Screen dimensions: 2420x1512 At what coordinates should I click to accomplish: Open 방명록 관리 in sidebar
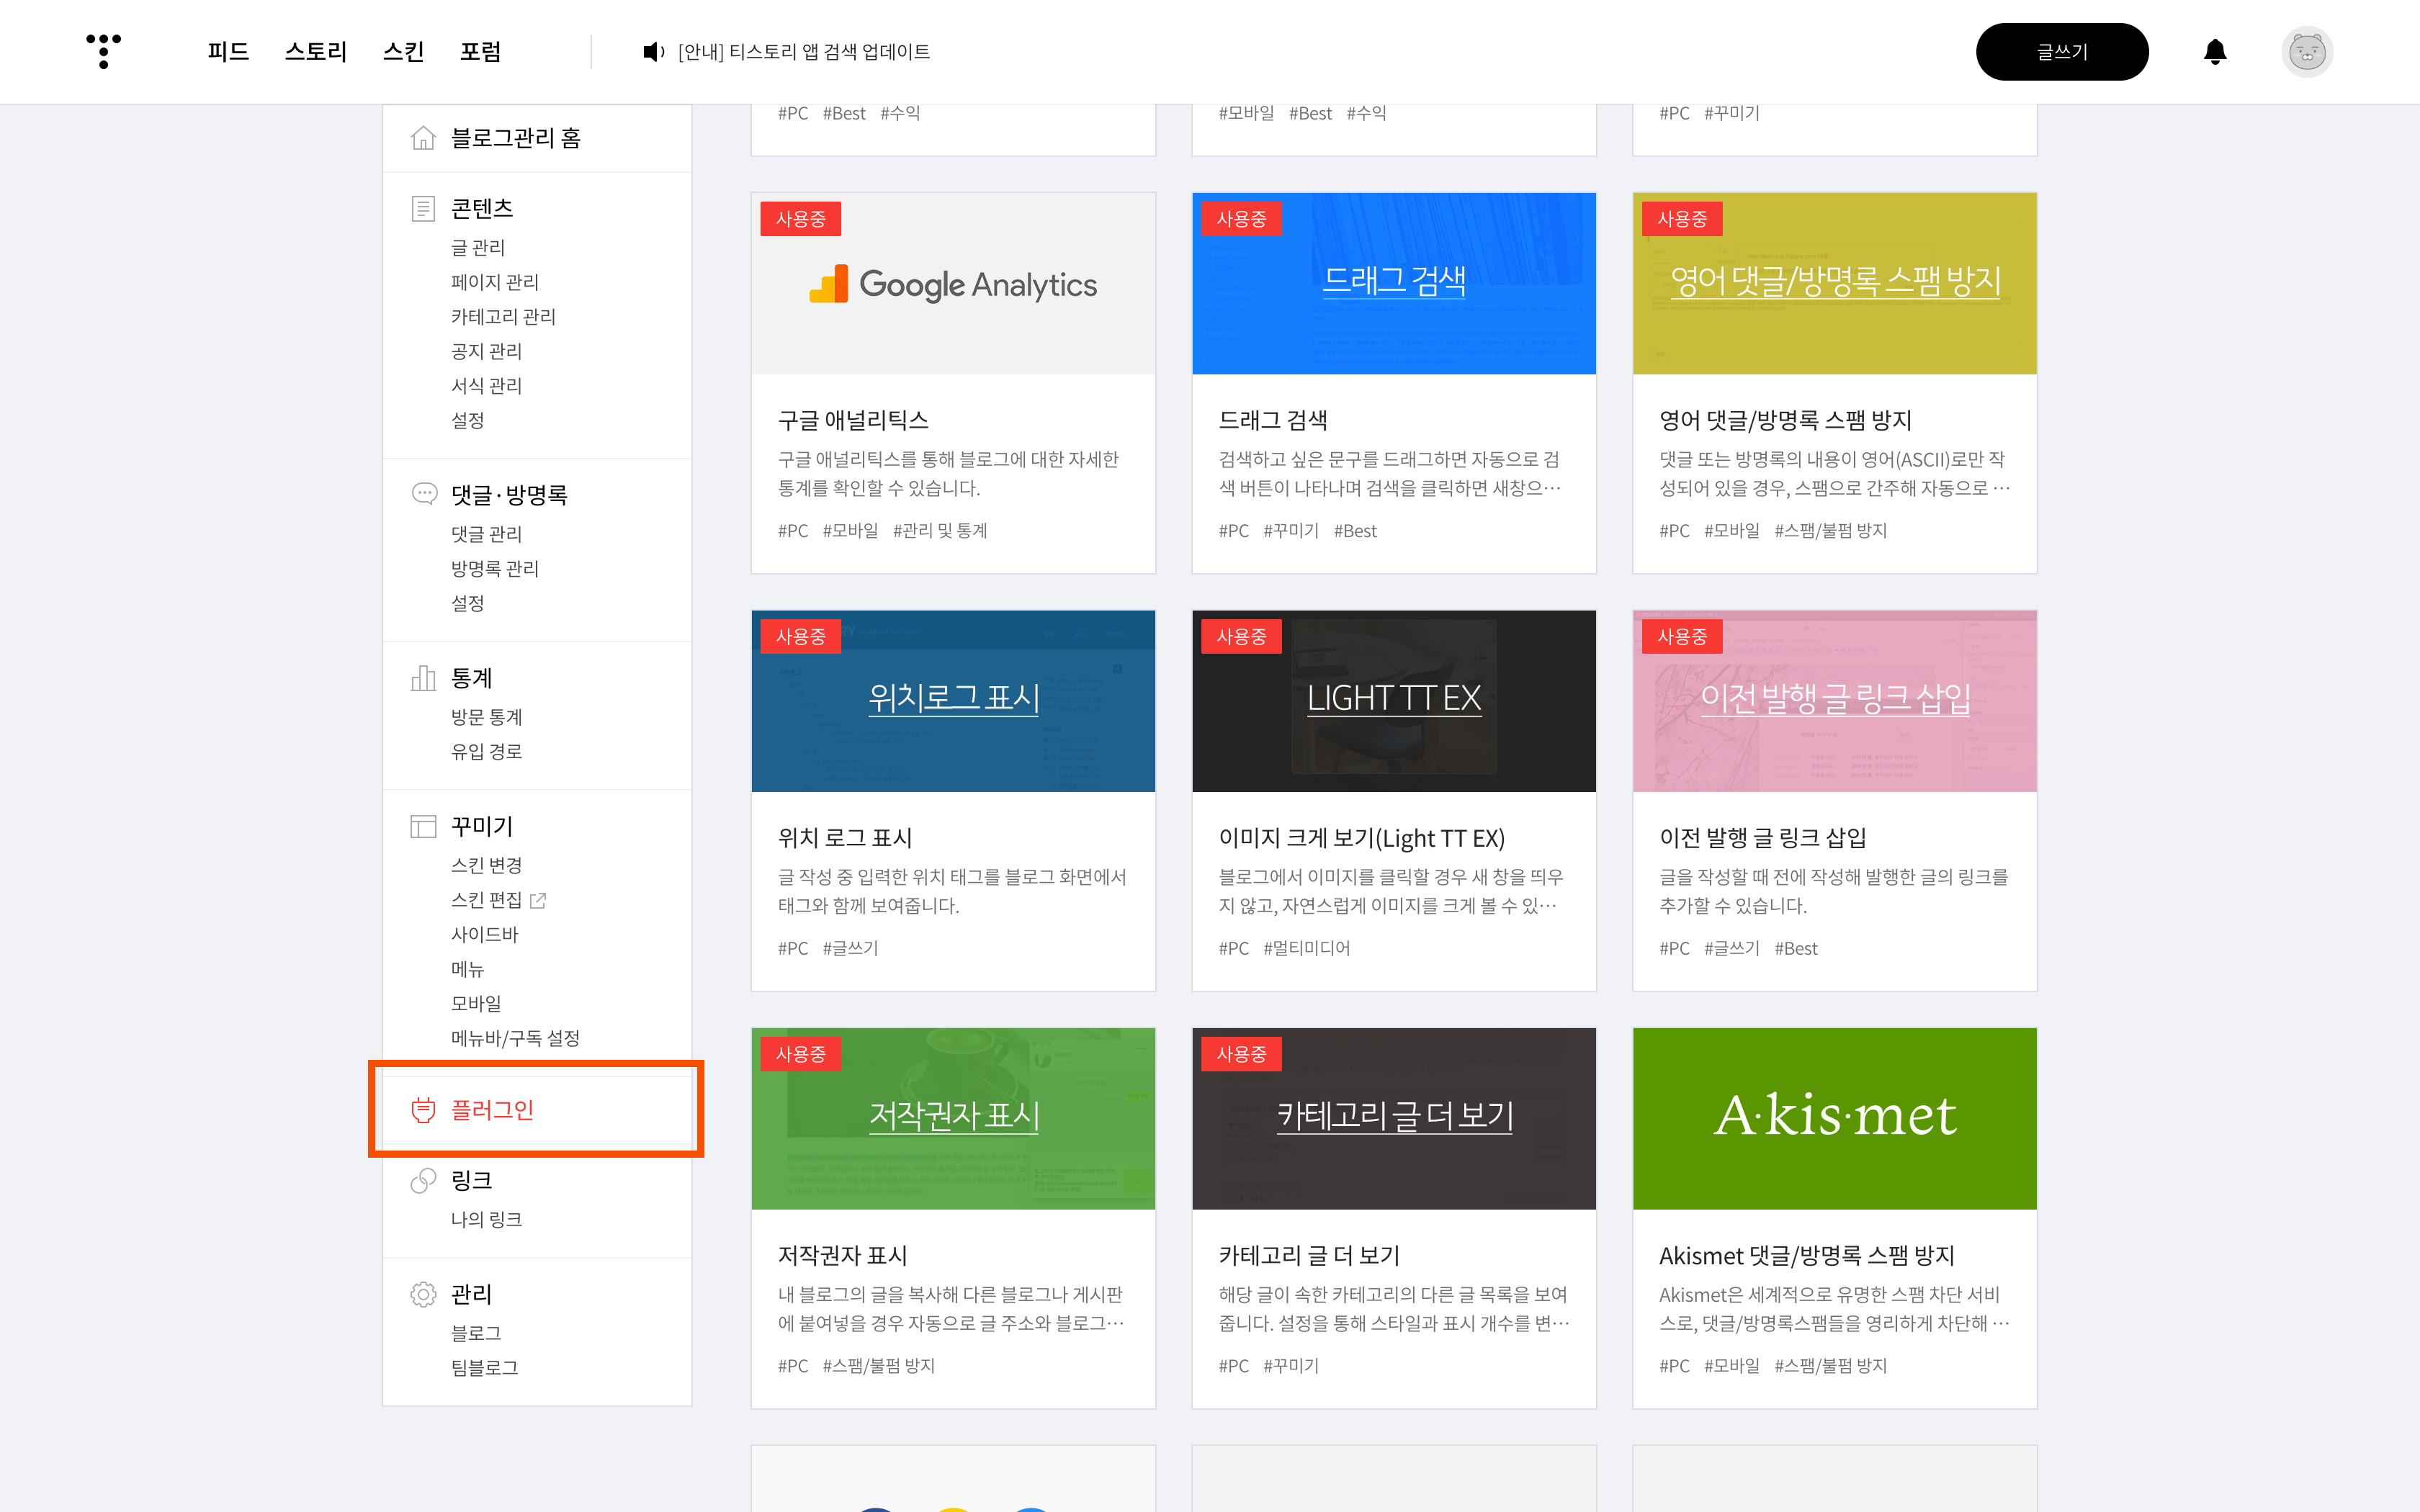495,568
